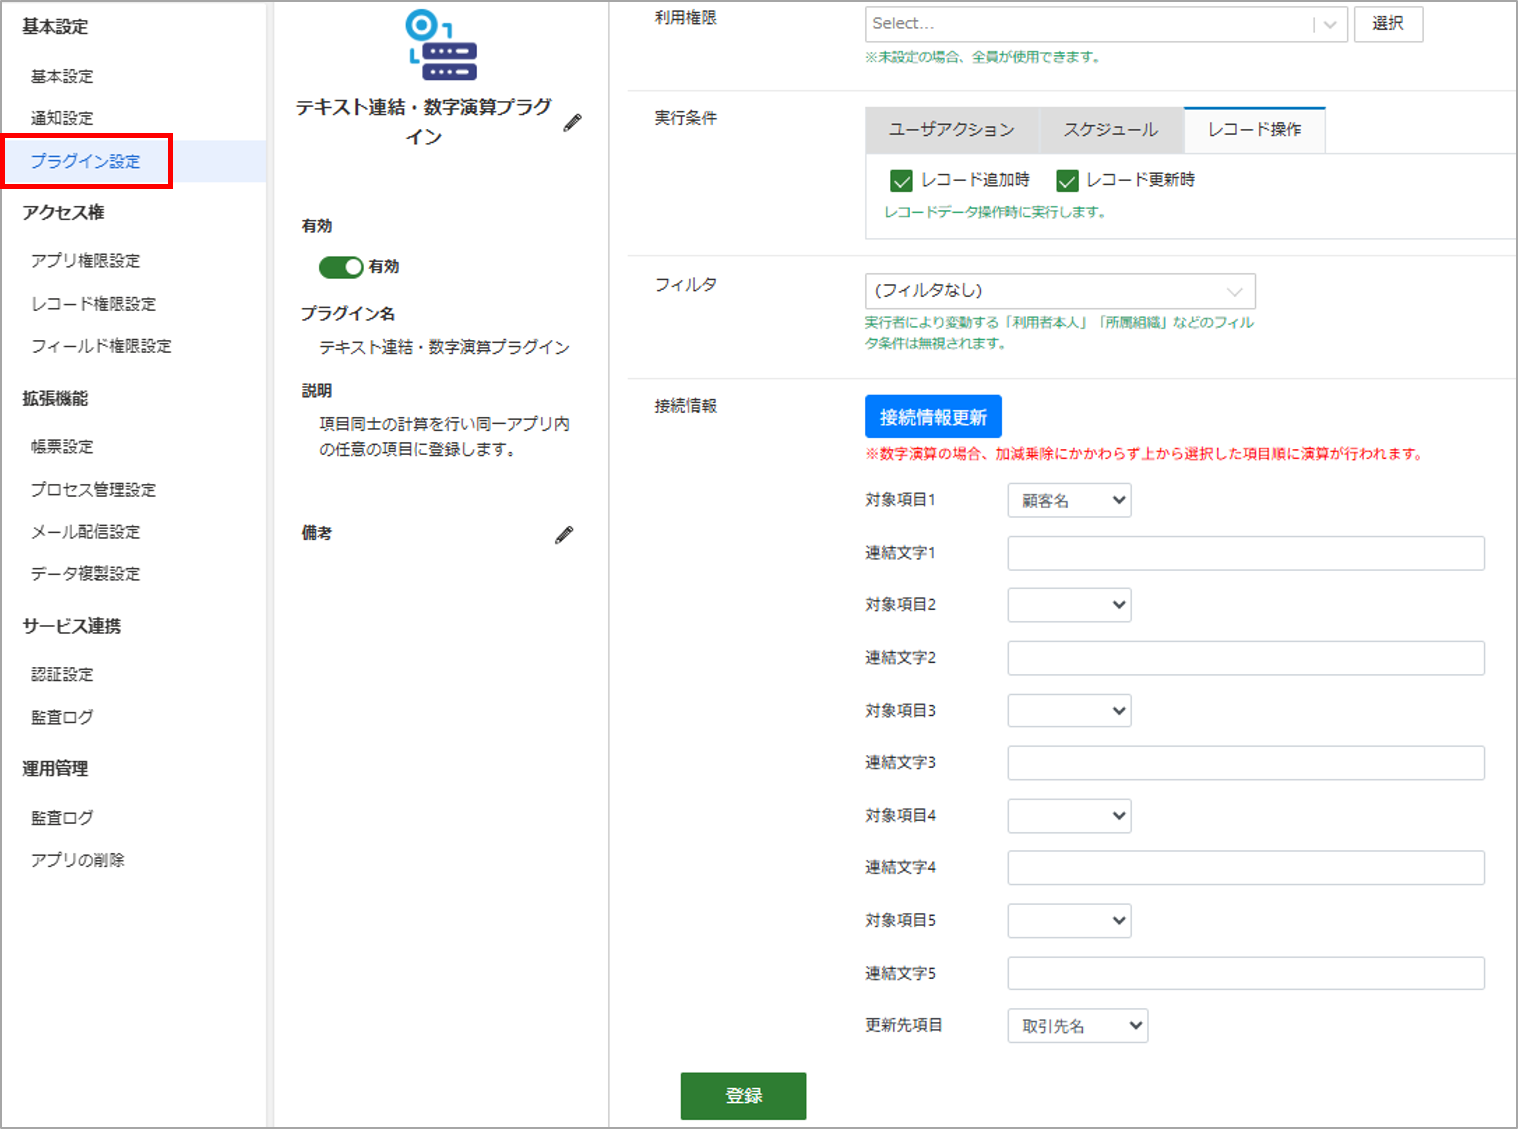Screen dimensions: 1518x1129
Task: Open 基本設定 sidebar item
Action: pyautogui.click(x=62, y=77)
